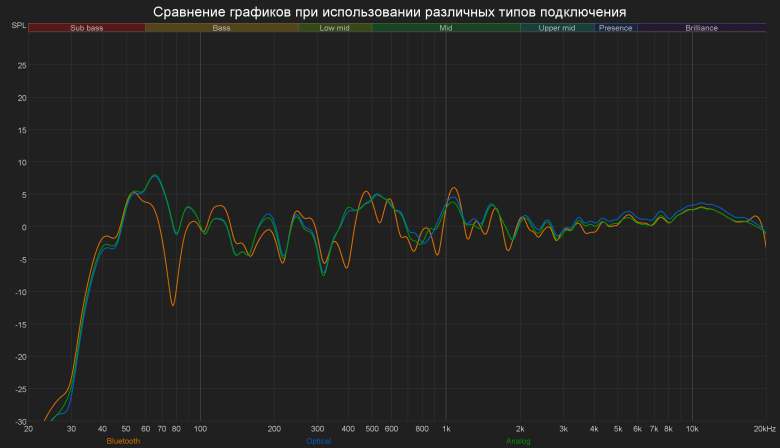Select the Upper mid band
Viewport: 780px width, 448px height.
point(557,28)
